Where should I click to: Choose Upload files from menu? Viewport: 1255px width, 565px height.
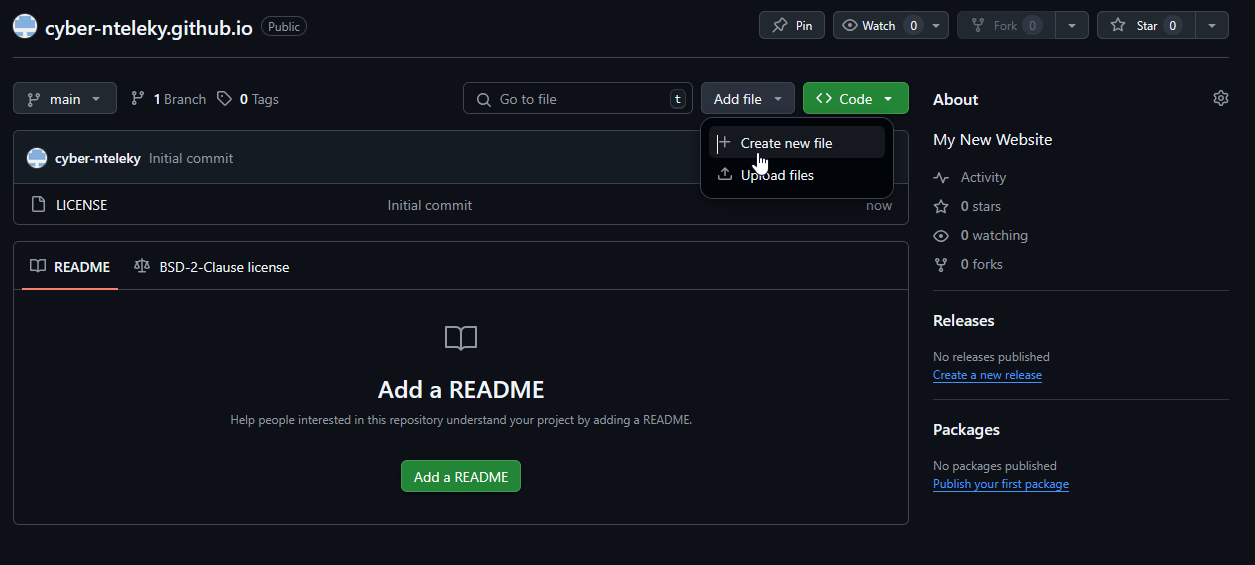pyautogui.click(x=797, y=175)
